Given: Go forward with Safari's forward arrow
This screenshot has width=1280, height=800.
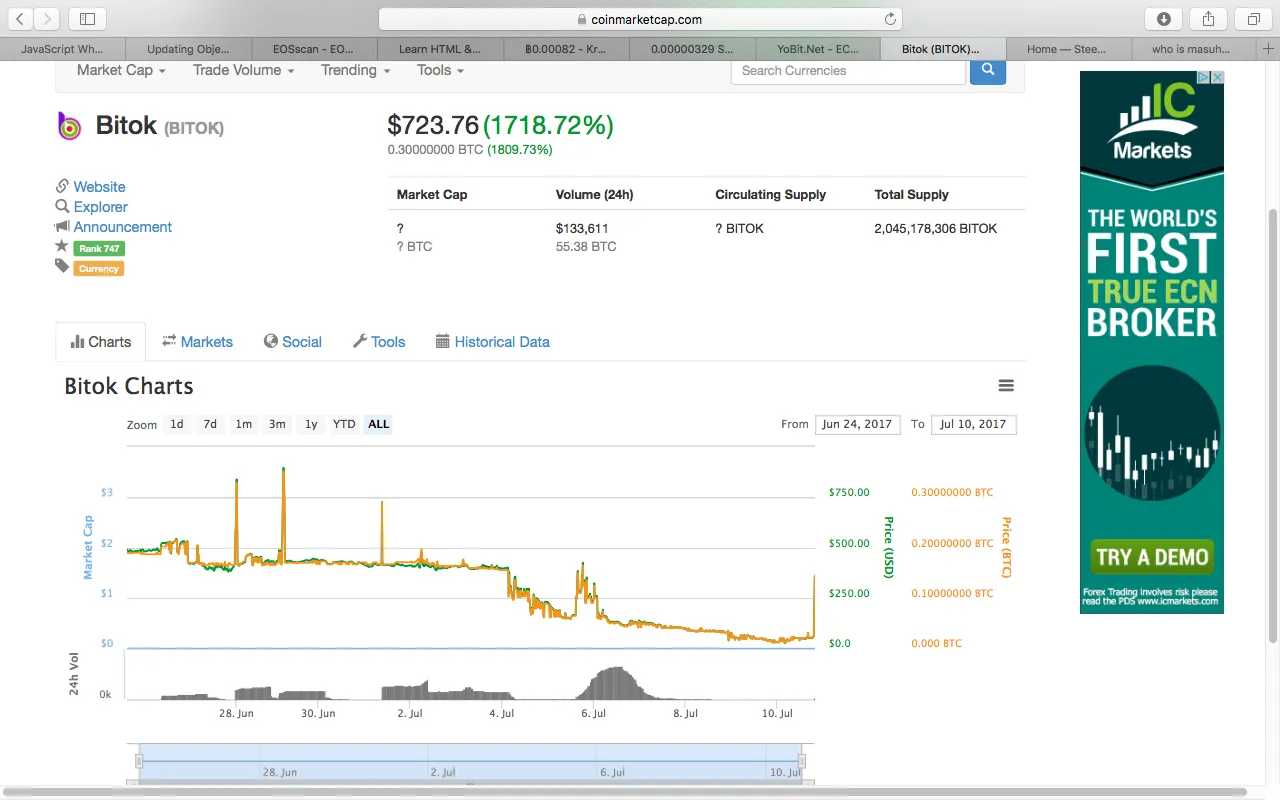Looking at the screenshot, I should [47, 19].
